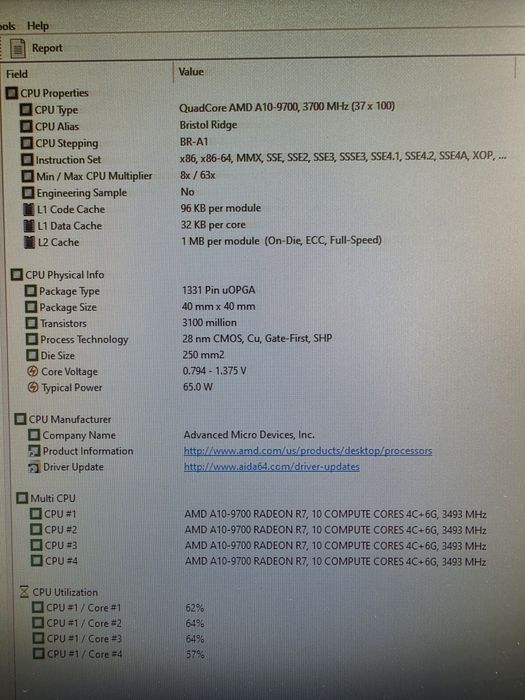
Task: Select the Engineering Sample 'No' value
Action: 187,192
